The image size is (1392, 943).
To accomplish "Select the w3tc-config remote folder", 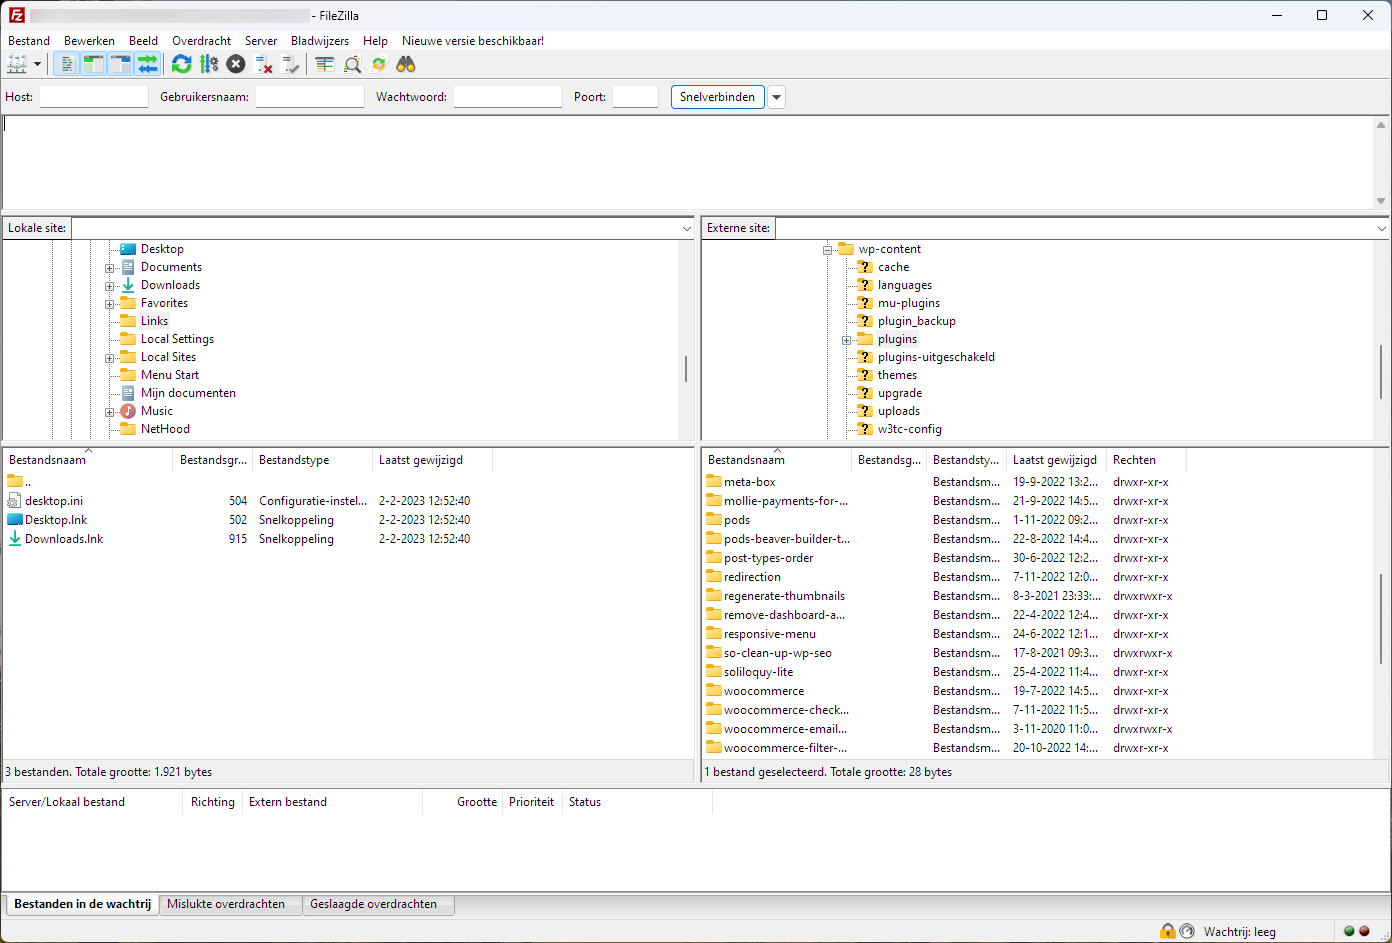I will pos(910,429).
